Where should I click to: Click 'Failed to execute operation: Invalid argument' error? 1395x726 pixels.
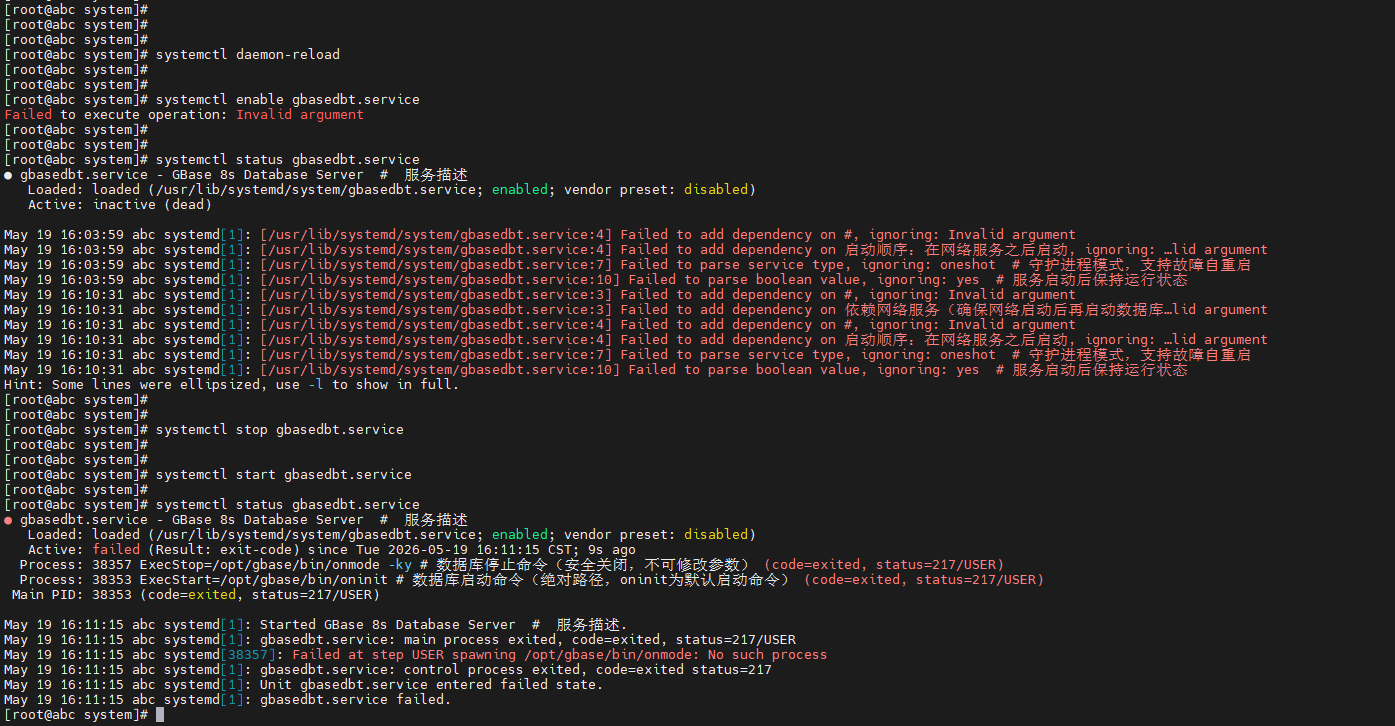pos(184,115)
